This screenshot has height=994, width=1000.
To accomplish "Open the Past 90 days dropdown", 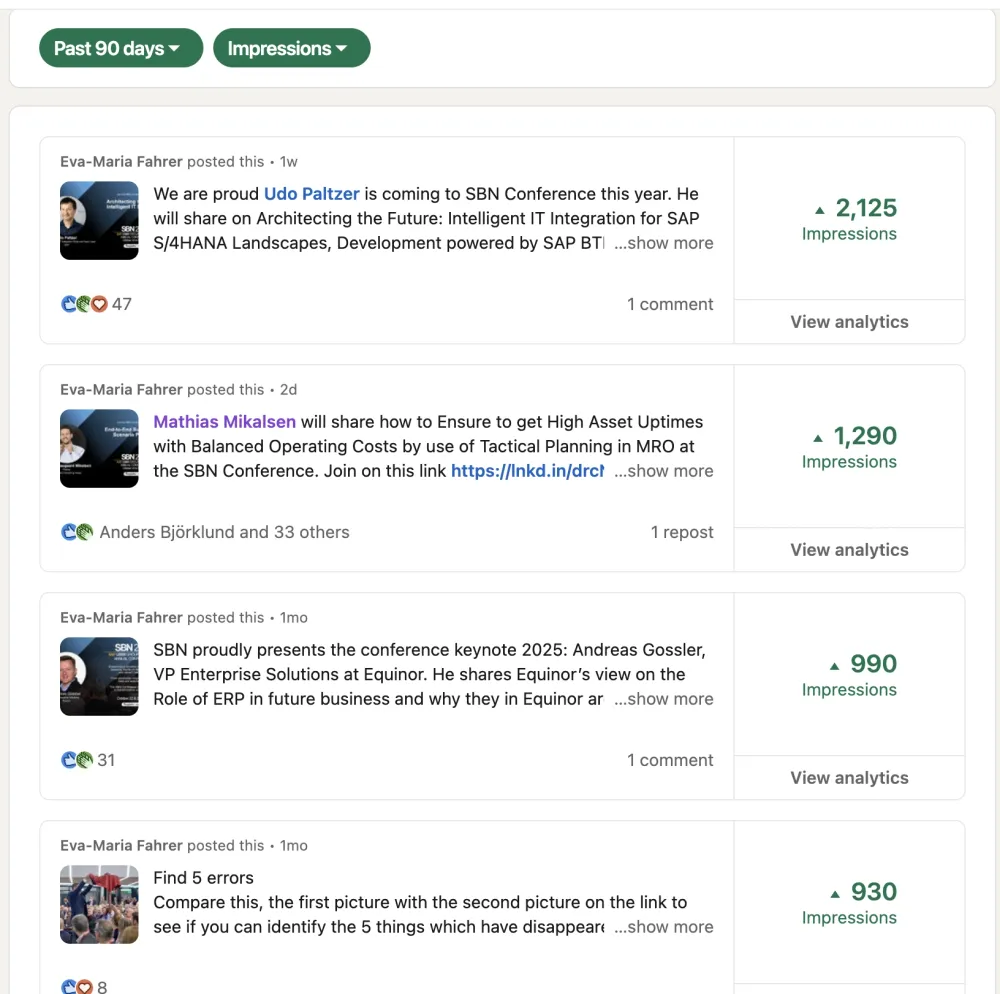I will (120, 48).
